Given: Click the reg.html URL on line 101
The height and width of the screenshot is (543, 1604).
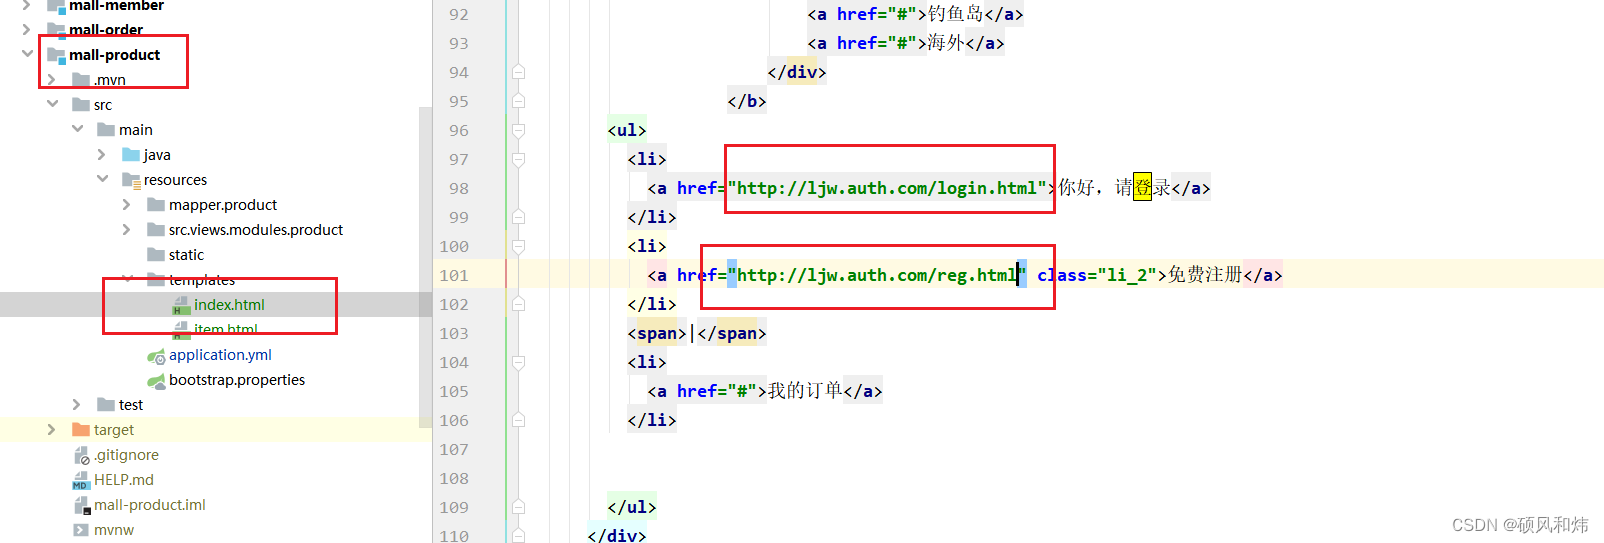Looking at the screenshot, I should [877, 275].
